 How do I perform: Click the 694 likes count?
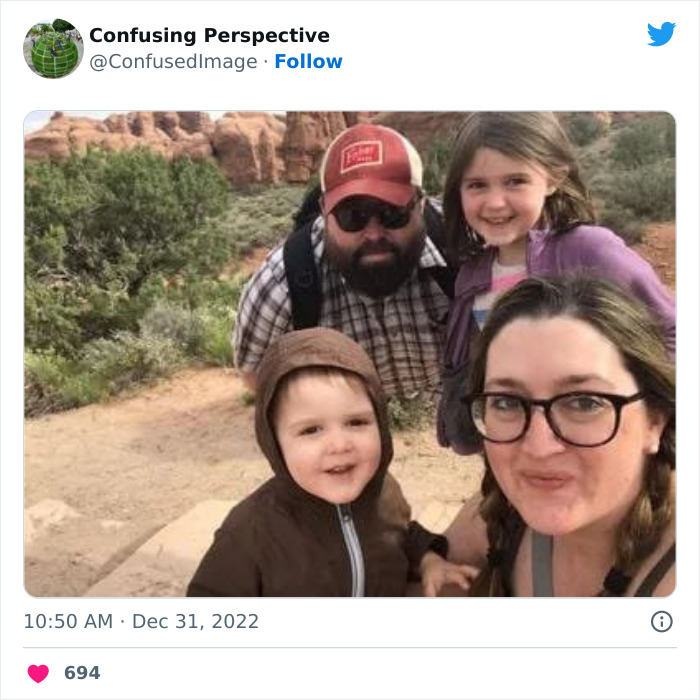pos(82,673)
